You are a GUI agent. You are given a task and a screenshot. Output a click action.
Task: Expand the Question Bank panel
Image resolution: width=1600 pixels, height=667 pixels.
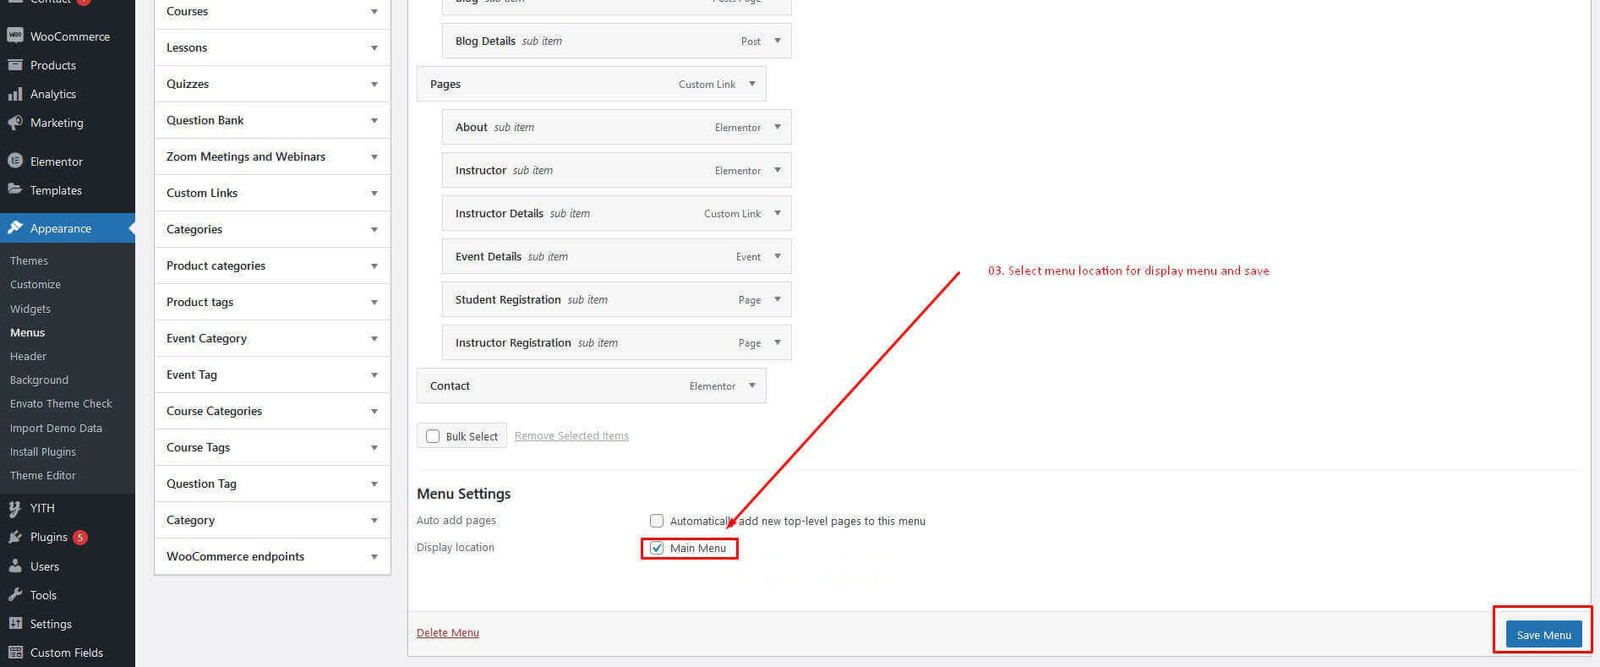click(x=374, y=121)
